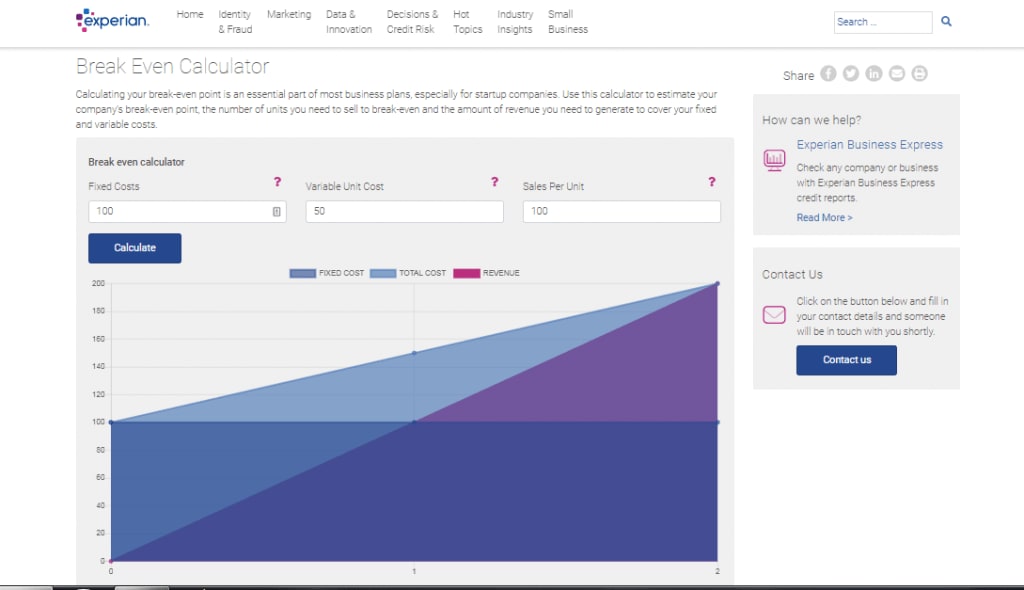Follow the Read More link
Viewport: 1024px width, 590px height.
point(824,218)
